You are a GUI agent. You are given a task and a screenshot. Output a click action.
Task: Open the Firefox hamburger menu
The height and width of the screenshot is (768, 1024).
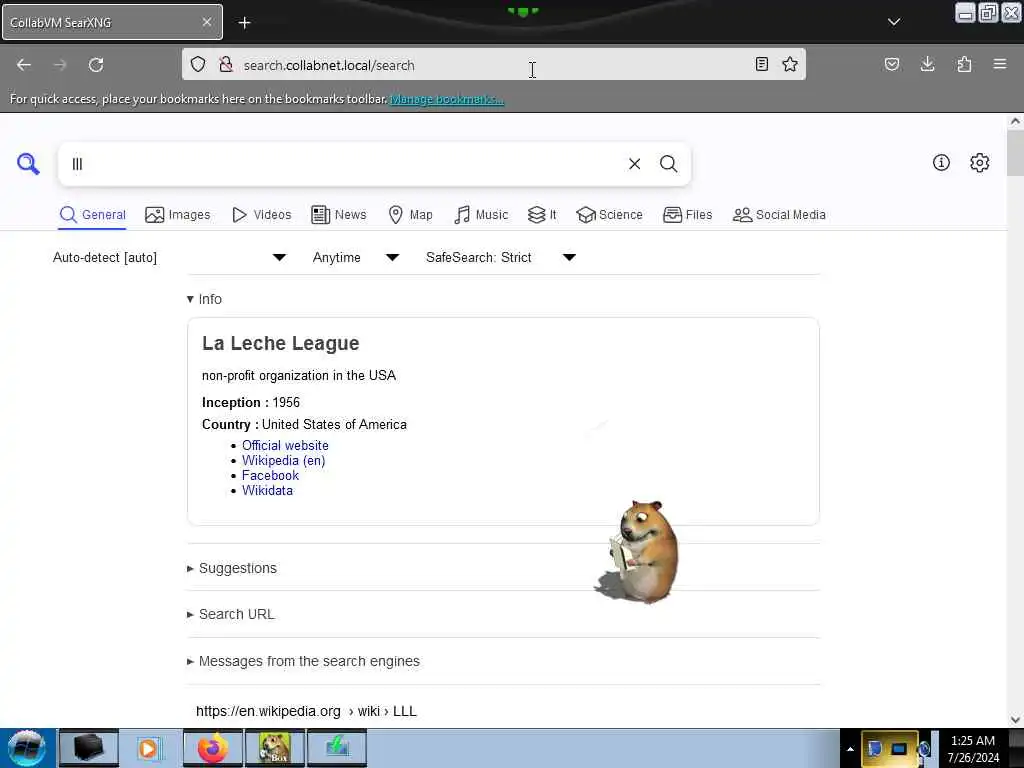point(1000,64)
